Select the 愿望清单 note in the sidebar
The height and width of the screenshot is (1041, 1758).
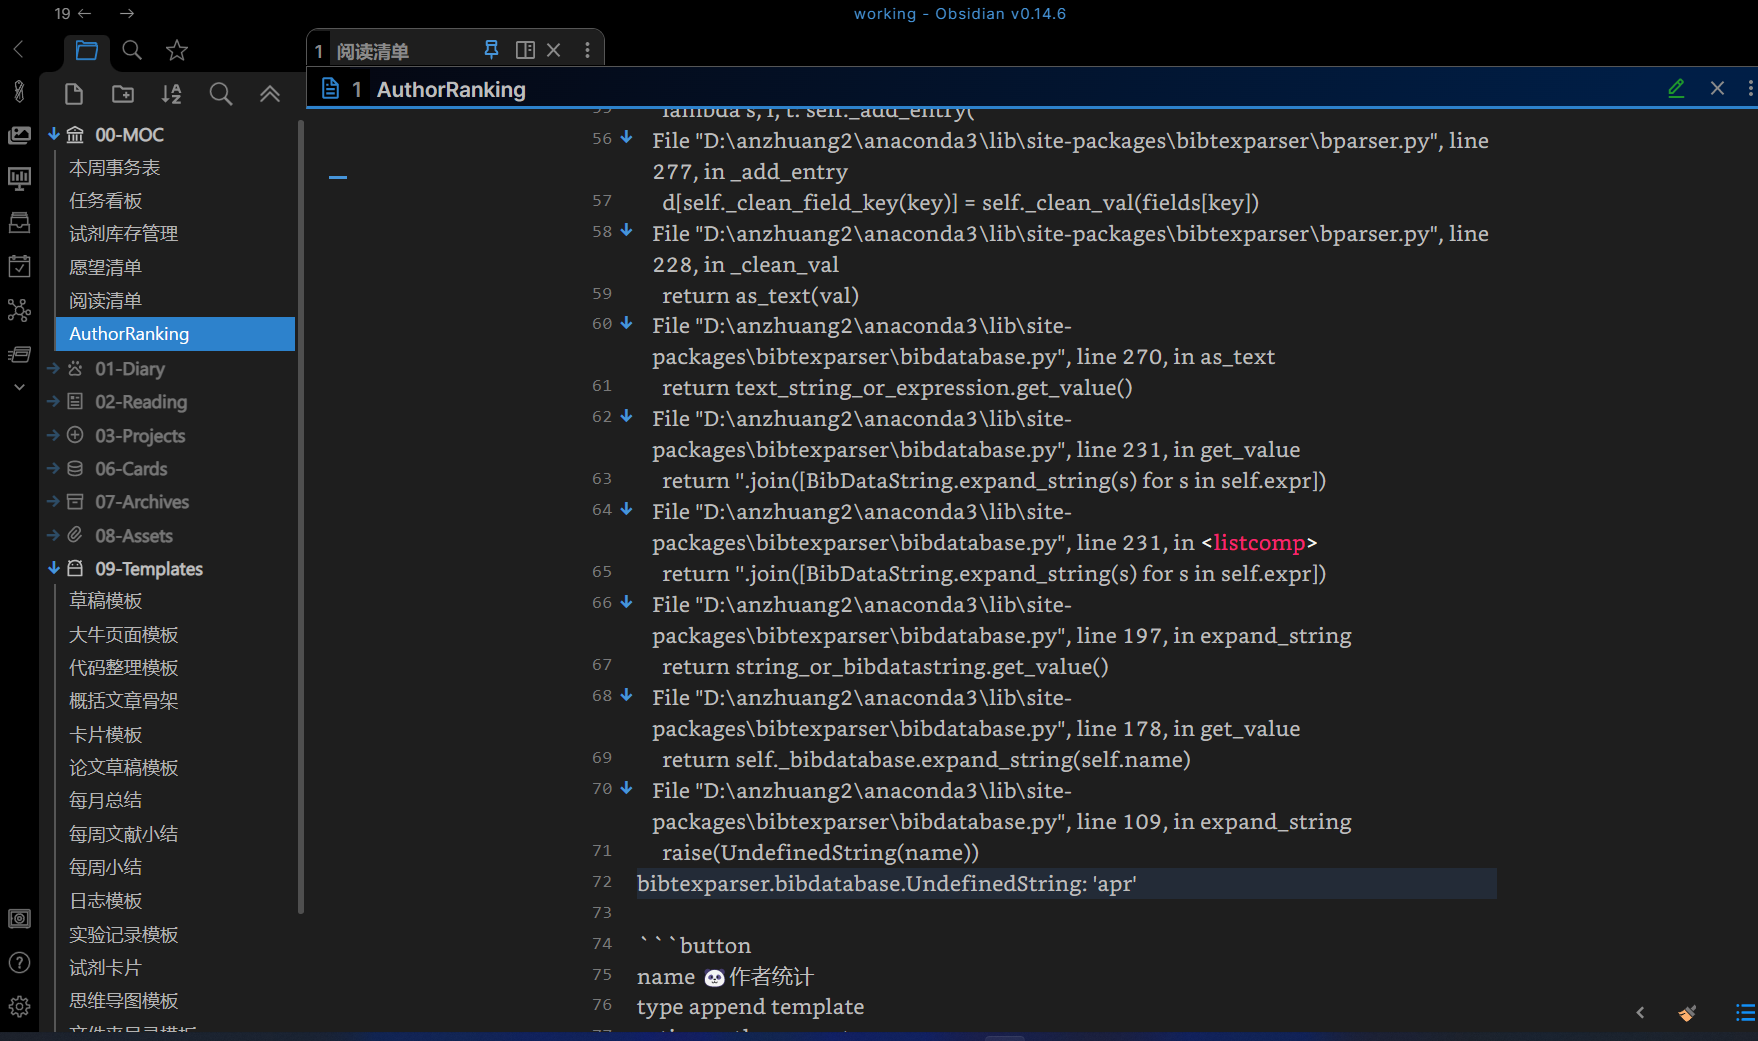pos(106,267)
